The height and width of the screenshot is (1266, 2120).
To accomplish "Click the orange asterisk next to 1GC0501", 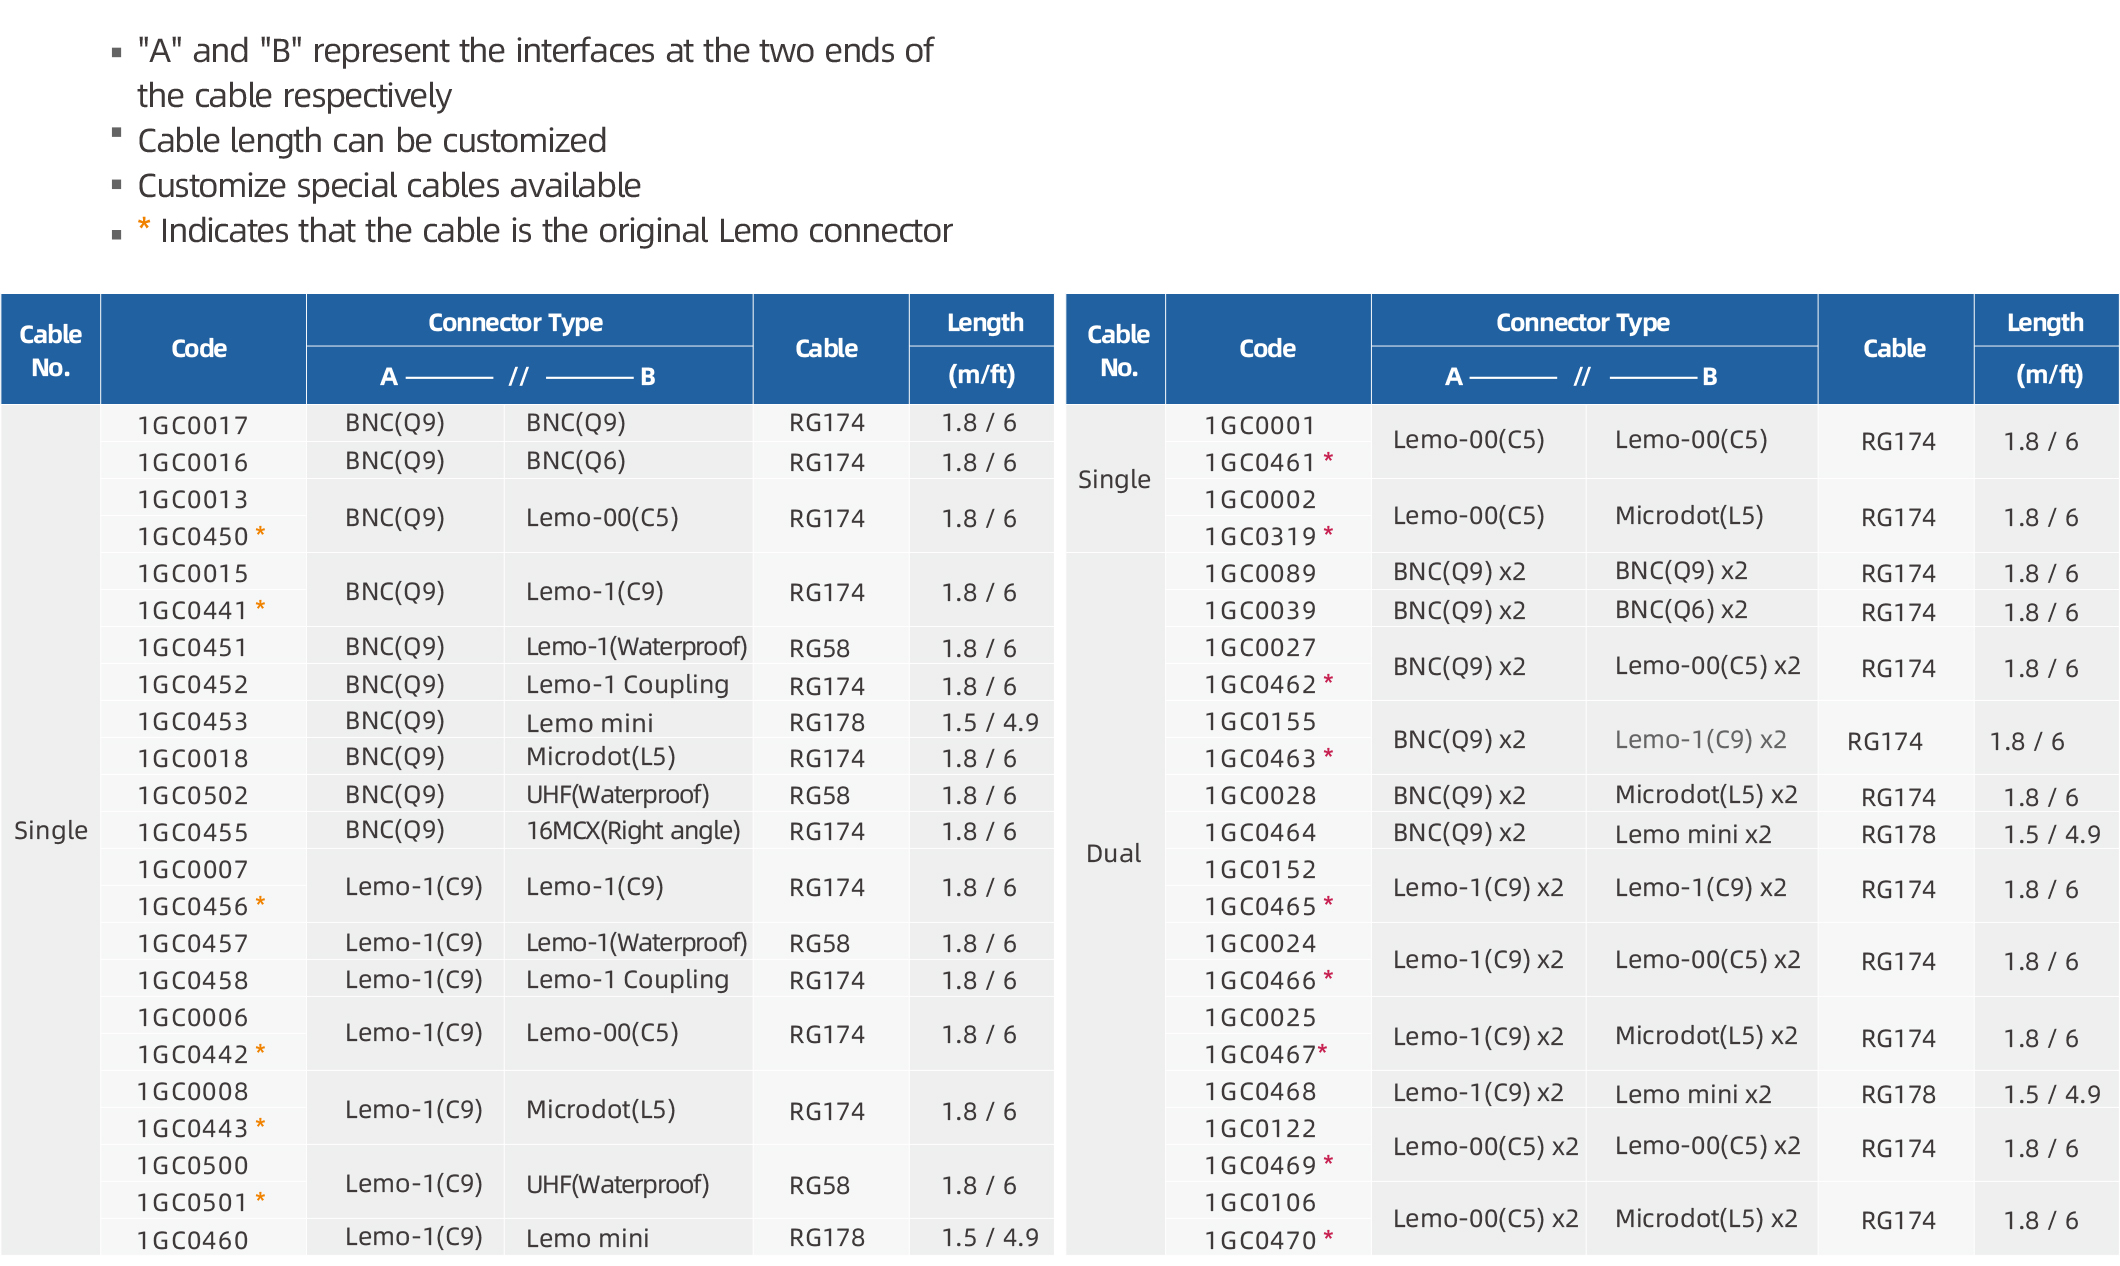I will (x=261, y=1197).
